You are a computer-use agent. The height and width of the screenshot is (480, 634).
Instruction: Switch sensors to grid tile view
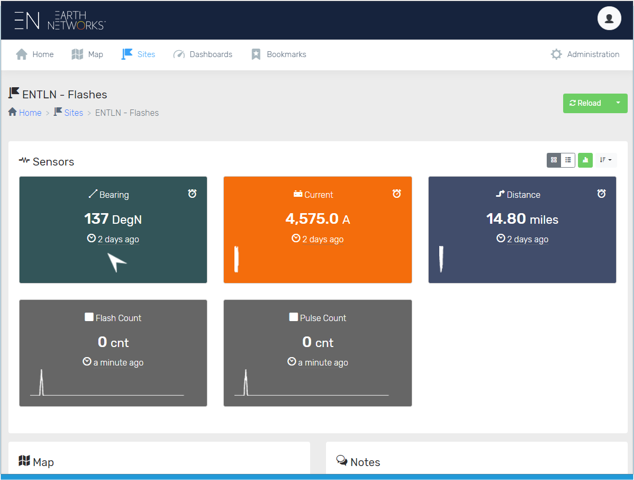[553, 160]
